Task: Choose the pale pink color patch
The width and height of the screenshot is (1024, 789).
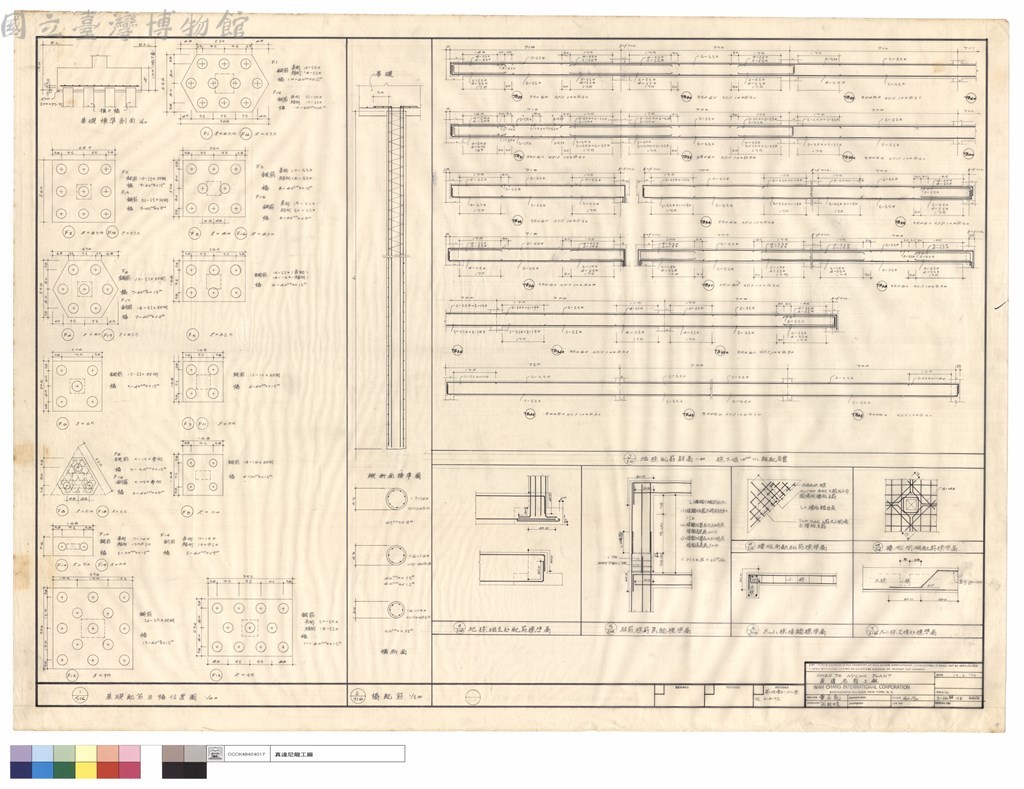Action: 129,754
